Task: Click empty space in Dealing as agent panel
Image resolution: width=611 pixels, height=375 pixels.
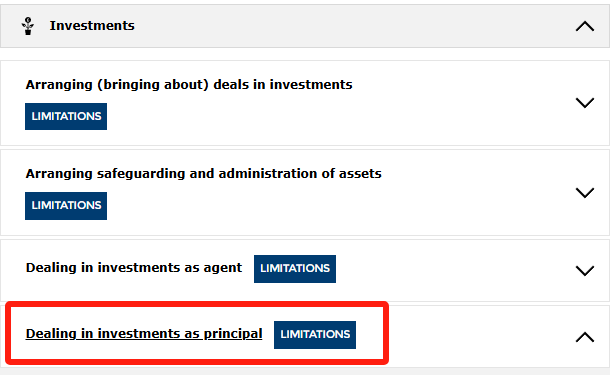Action: pyautogui.click(x=448, y=270)
